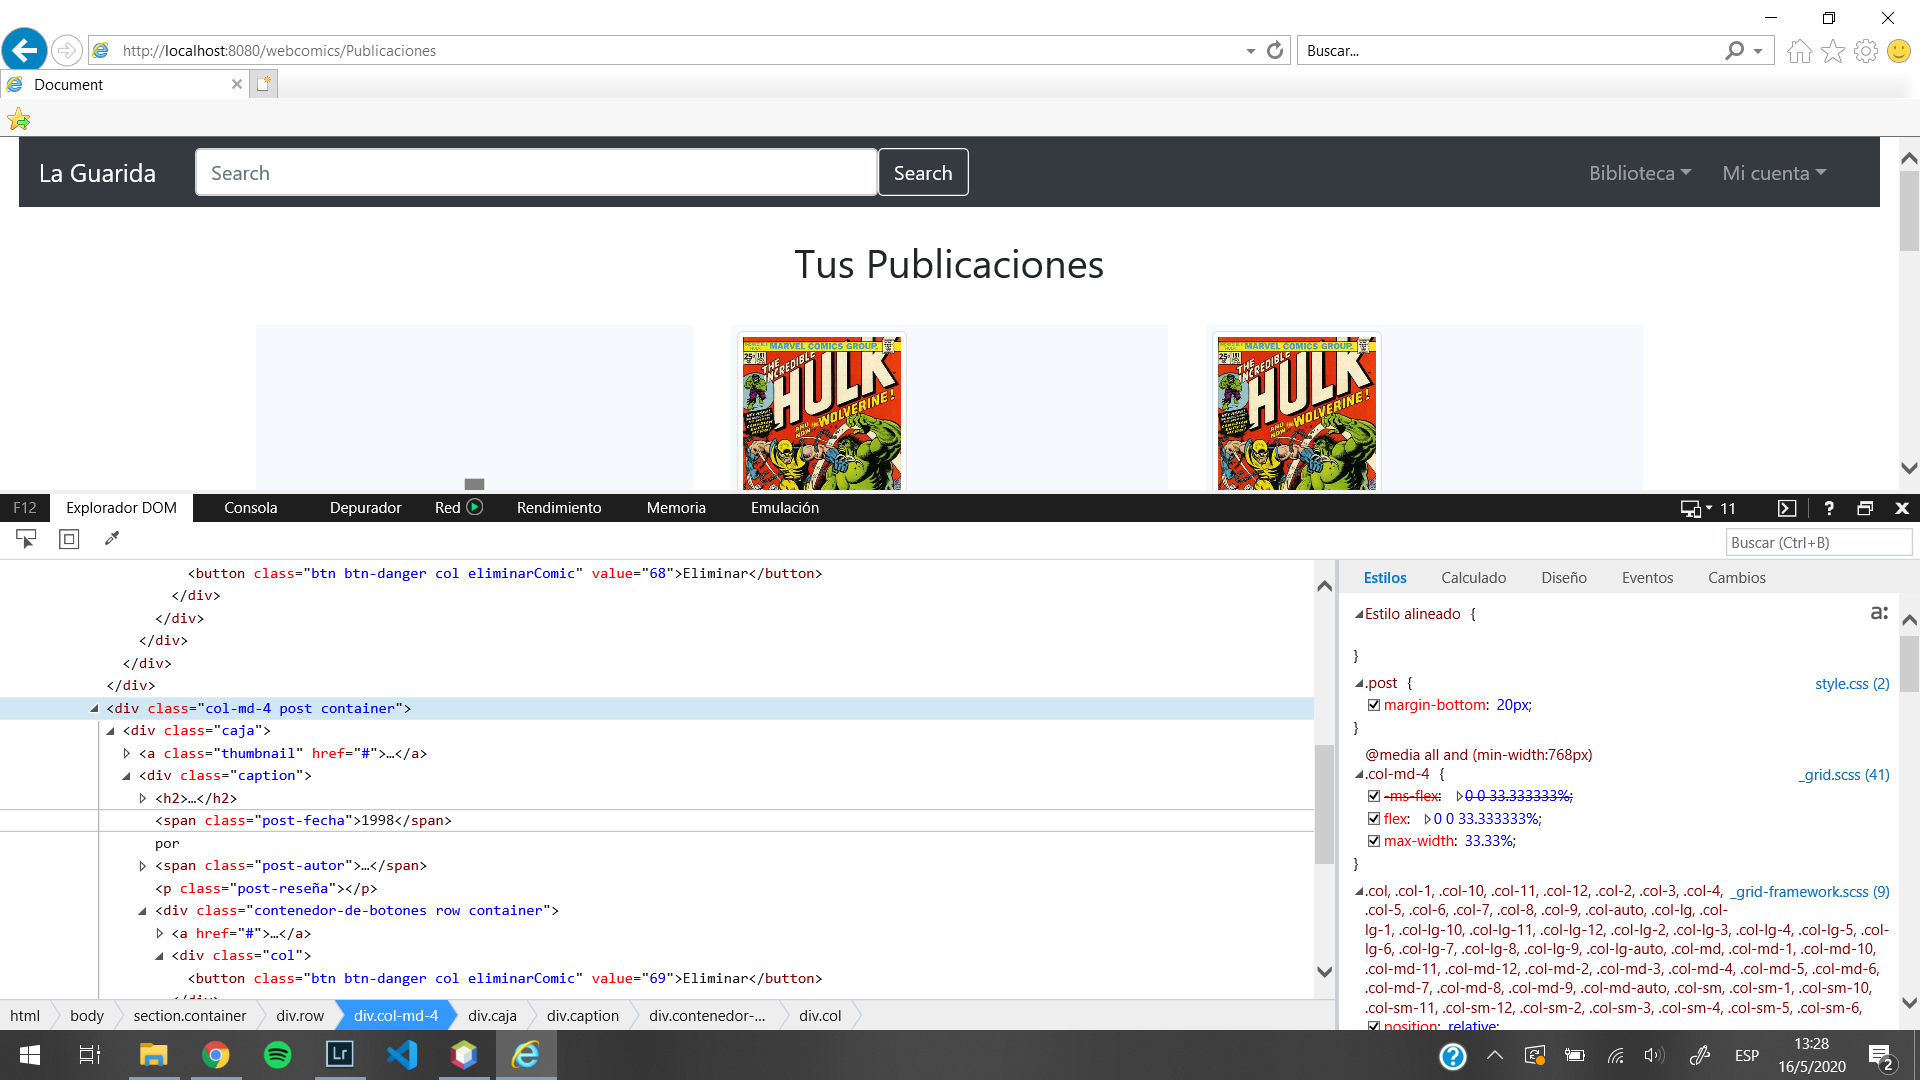Expand the post-autor span node
This screenshot has height=1080, width=1920.
click(x=143, y=866)
